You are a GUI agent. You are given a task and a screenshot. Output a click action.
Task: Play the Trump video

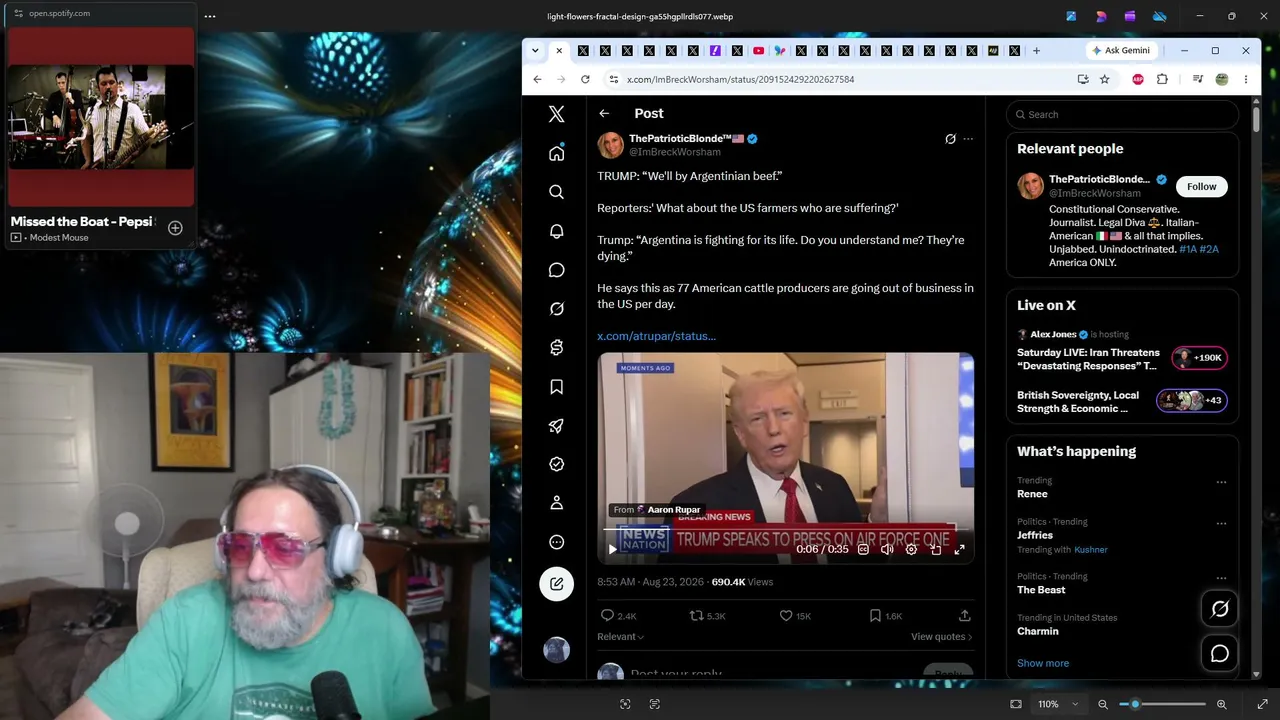pos(613,549)
